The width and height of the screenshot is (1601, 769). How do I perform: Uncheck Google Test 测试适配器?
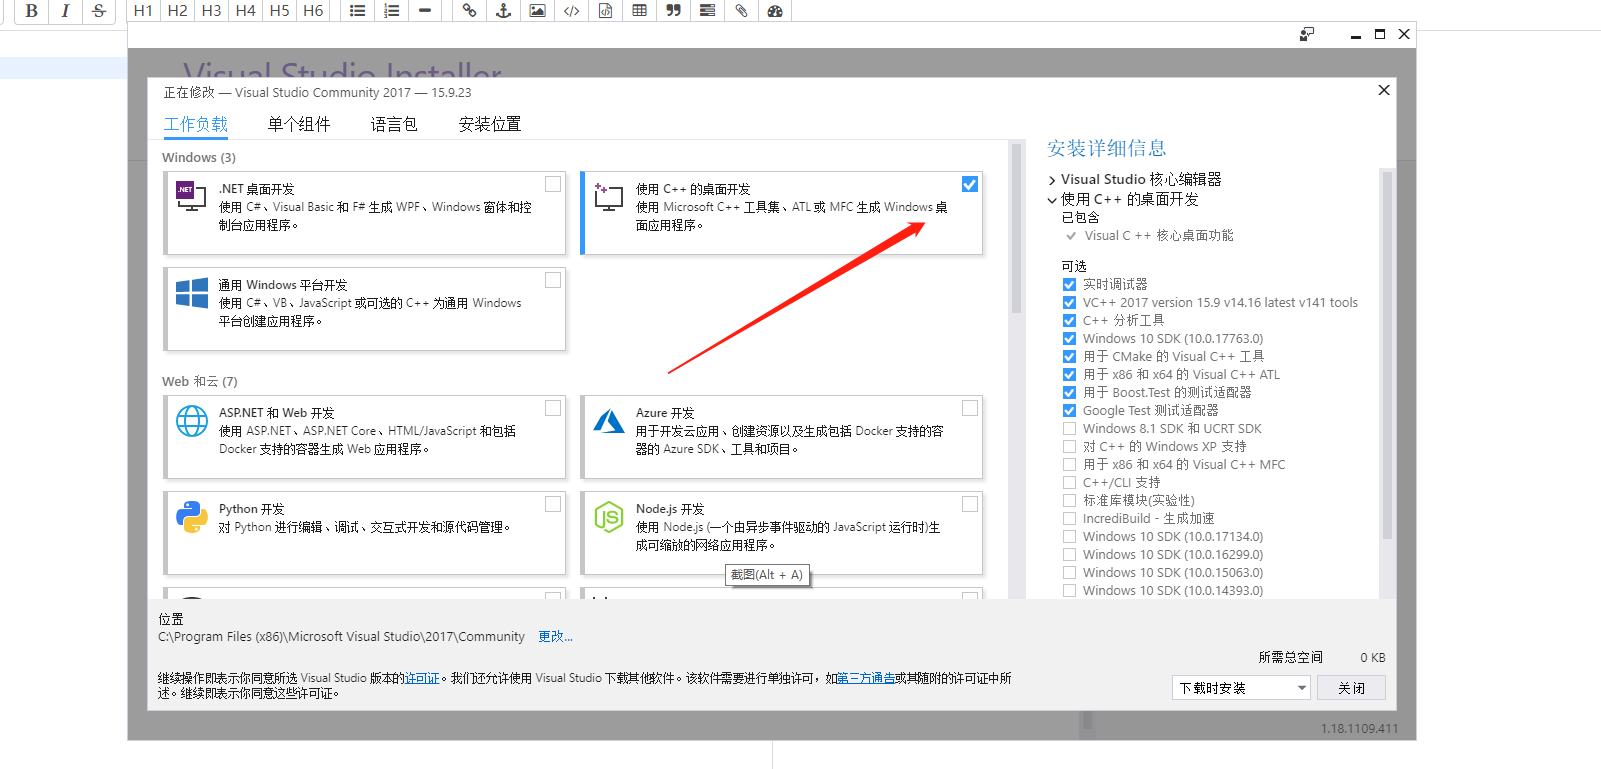click(1069, 411)
